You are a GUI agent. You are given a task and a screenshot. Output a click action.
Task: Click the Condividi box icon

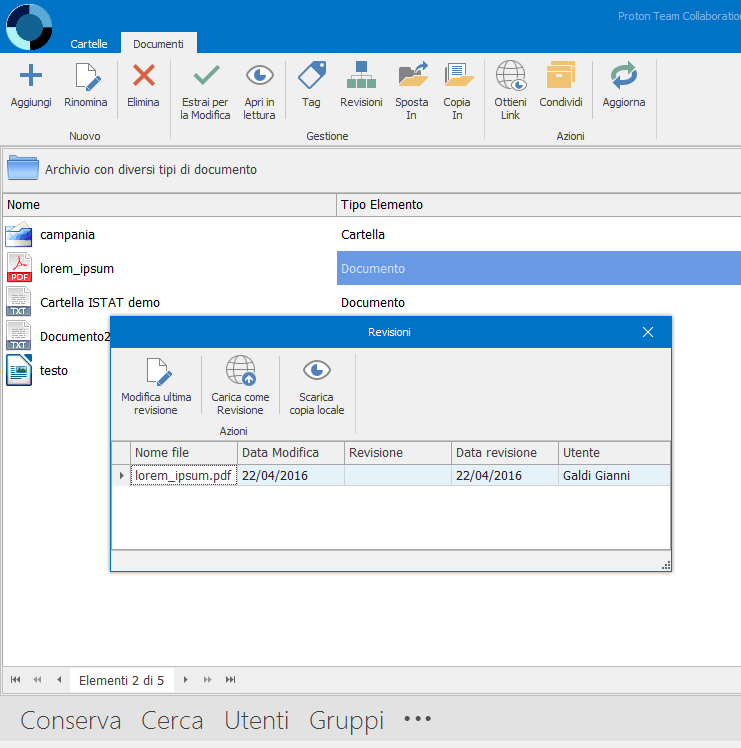(x=561, y=75)
